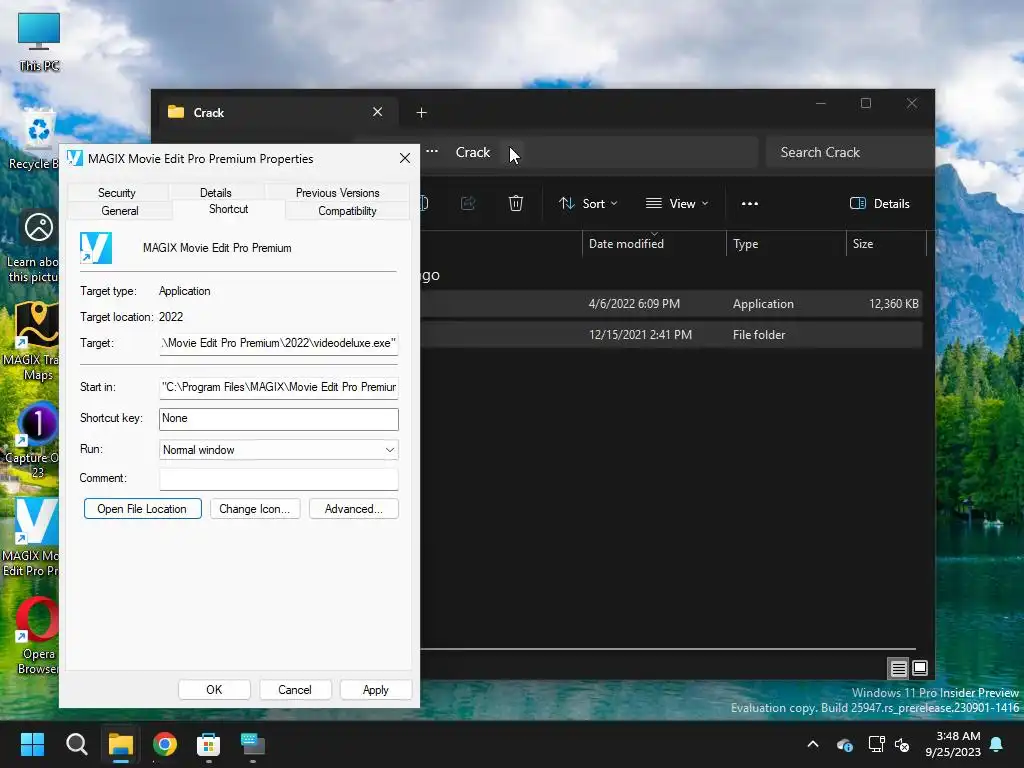Open the Sort dropdown in File Explorer
Viewport: 1024px width, 768px height.
pos(588,204)
